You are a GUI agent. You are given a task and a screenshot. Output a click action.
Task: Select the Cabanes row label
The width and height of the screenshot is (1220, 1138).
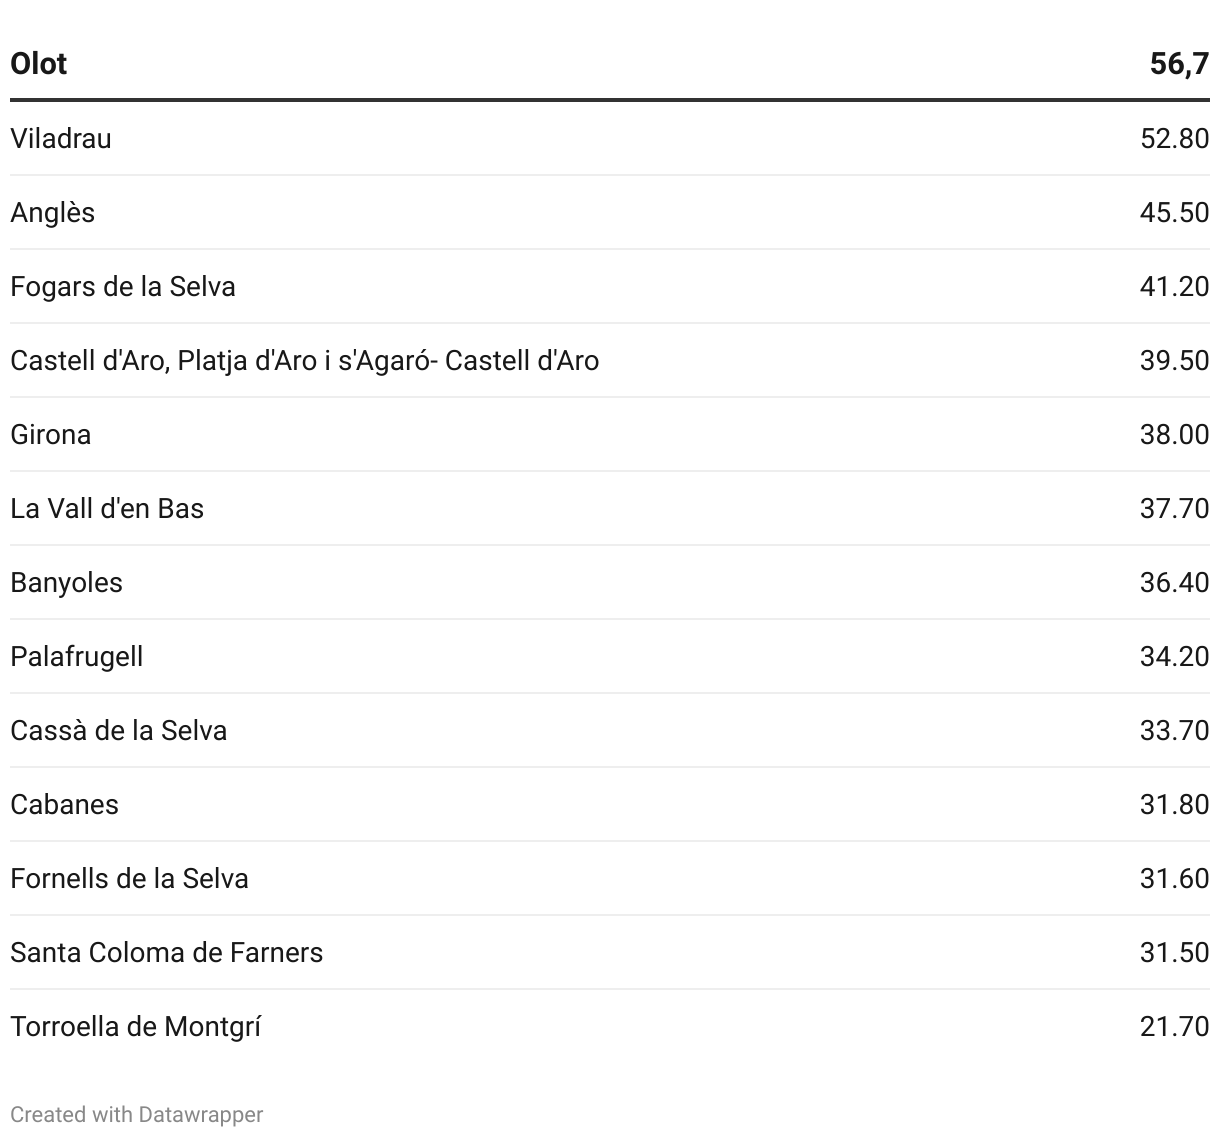tap(64, 804)
